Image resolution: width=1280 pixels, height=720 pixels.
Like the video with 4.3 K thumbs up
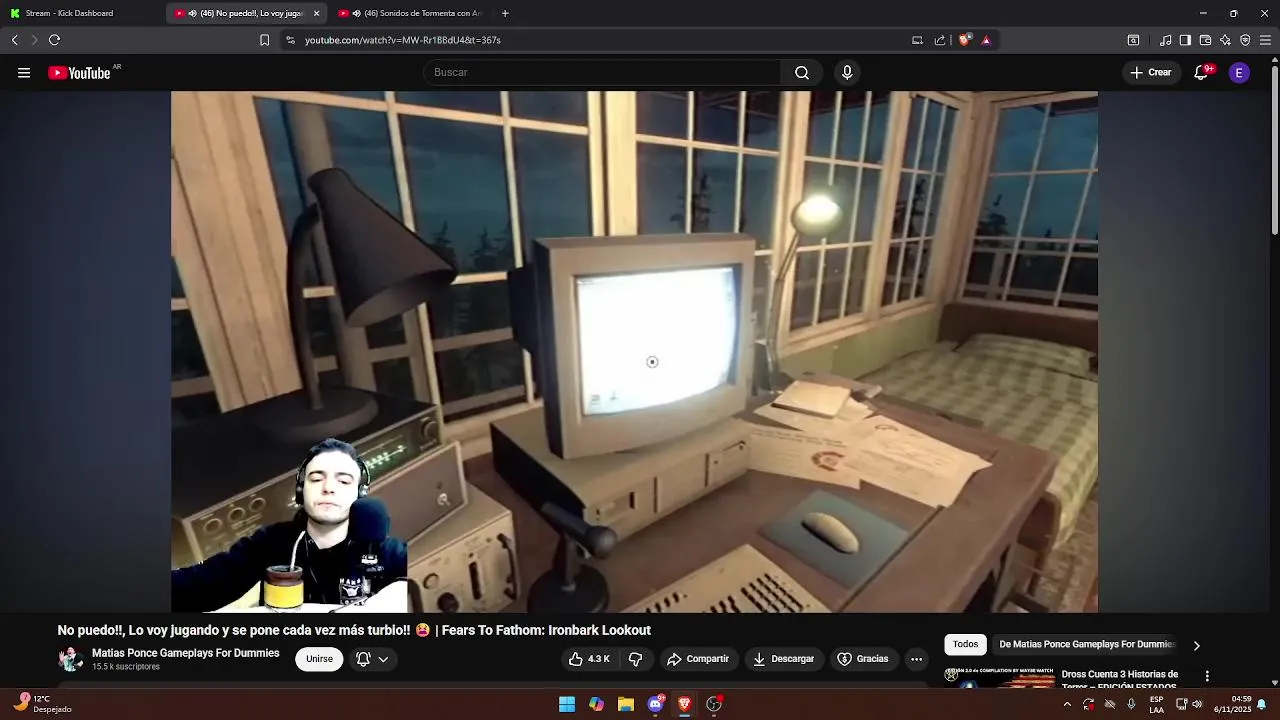[588, 659]
